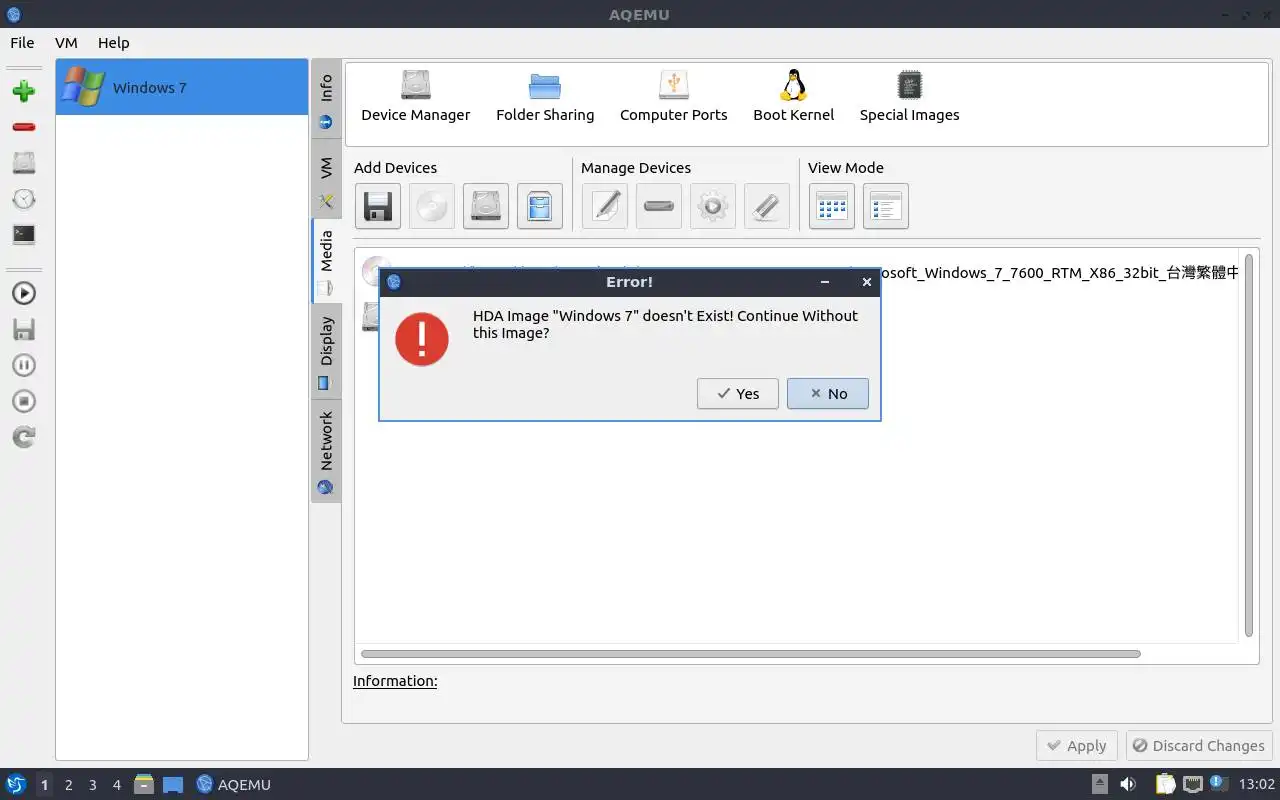Screen dimensions: 1280x800
Task: Open the VM menu
Action: pos(66,43)
